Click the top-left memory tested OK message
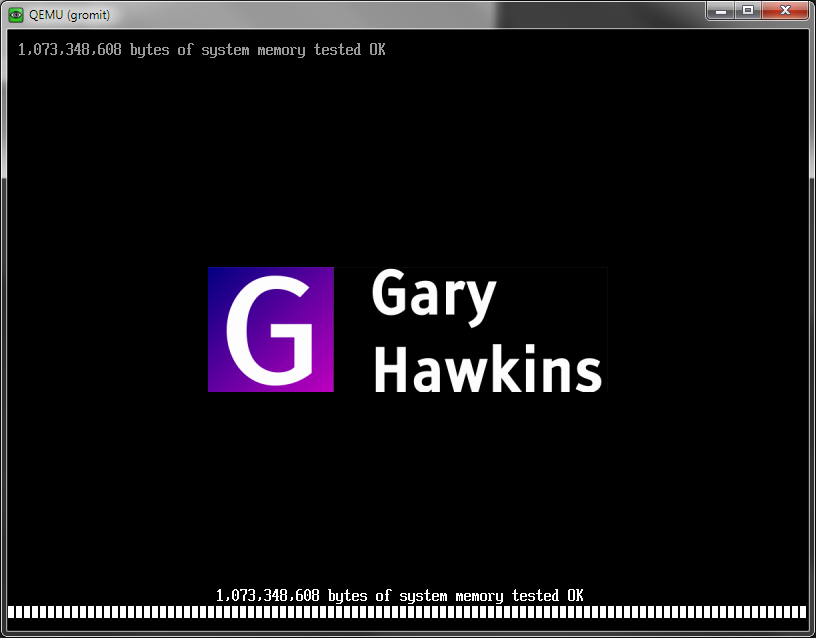 click(x=201, y=50)
